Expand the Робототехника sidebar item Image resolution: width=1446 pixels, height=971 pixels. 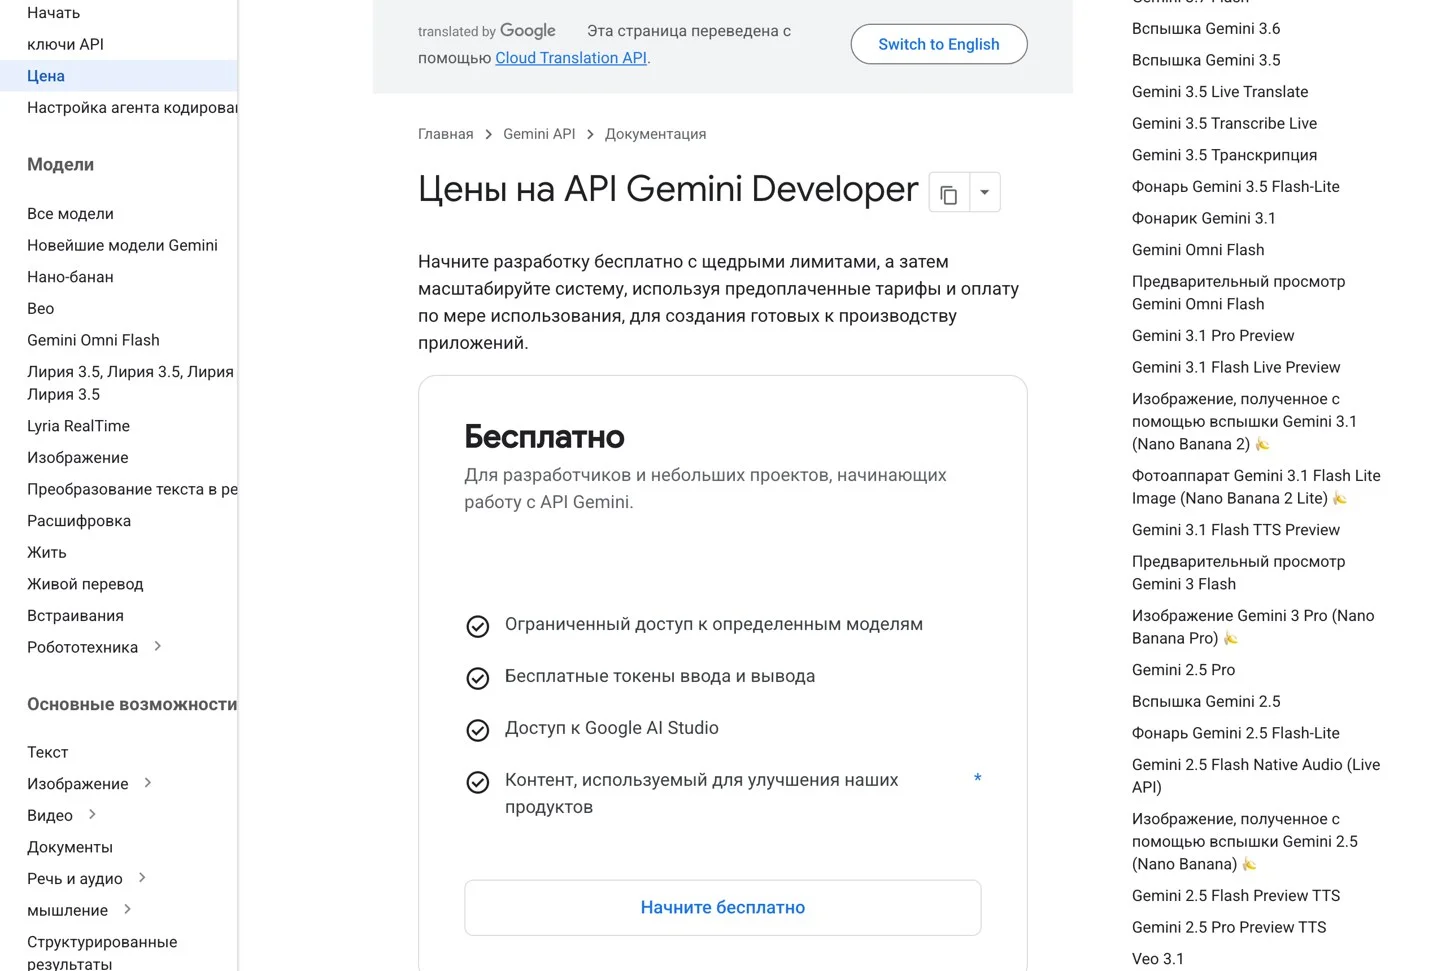[x=158, y=646]
